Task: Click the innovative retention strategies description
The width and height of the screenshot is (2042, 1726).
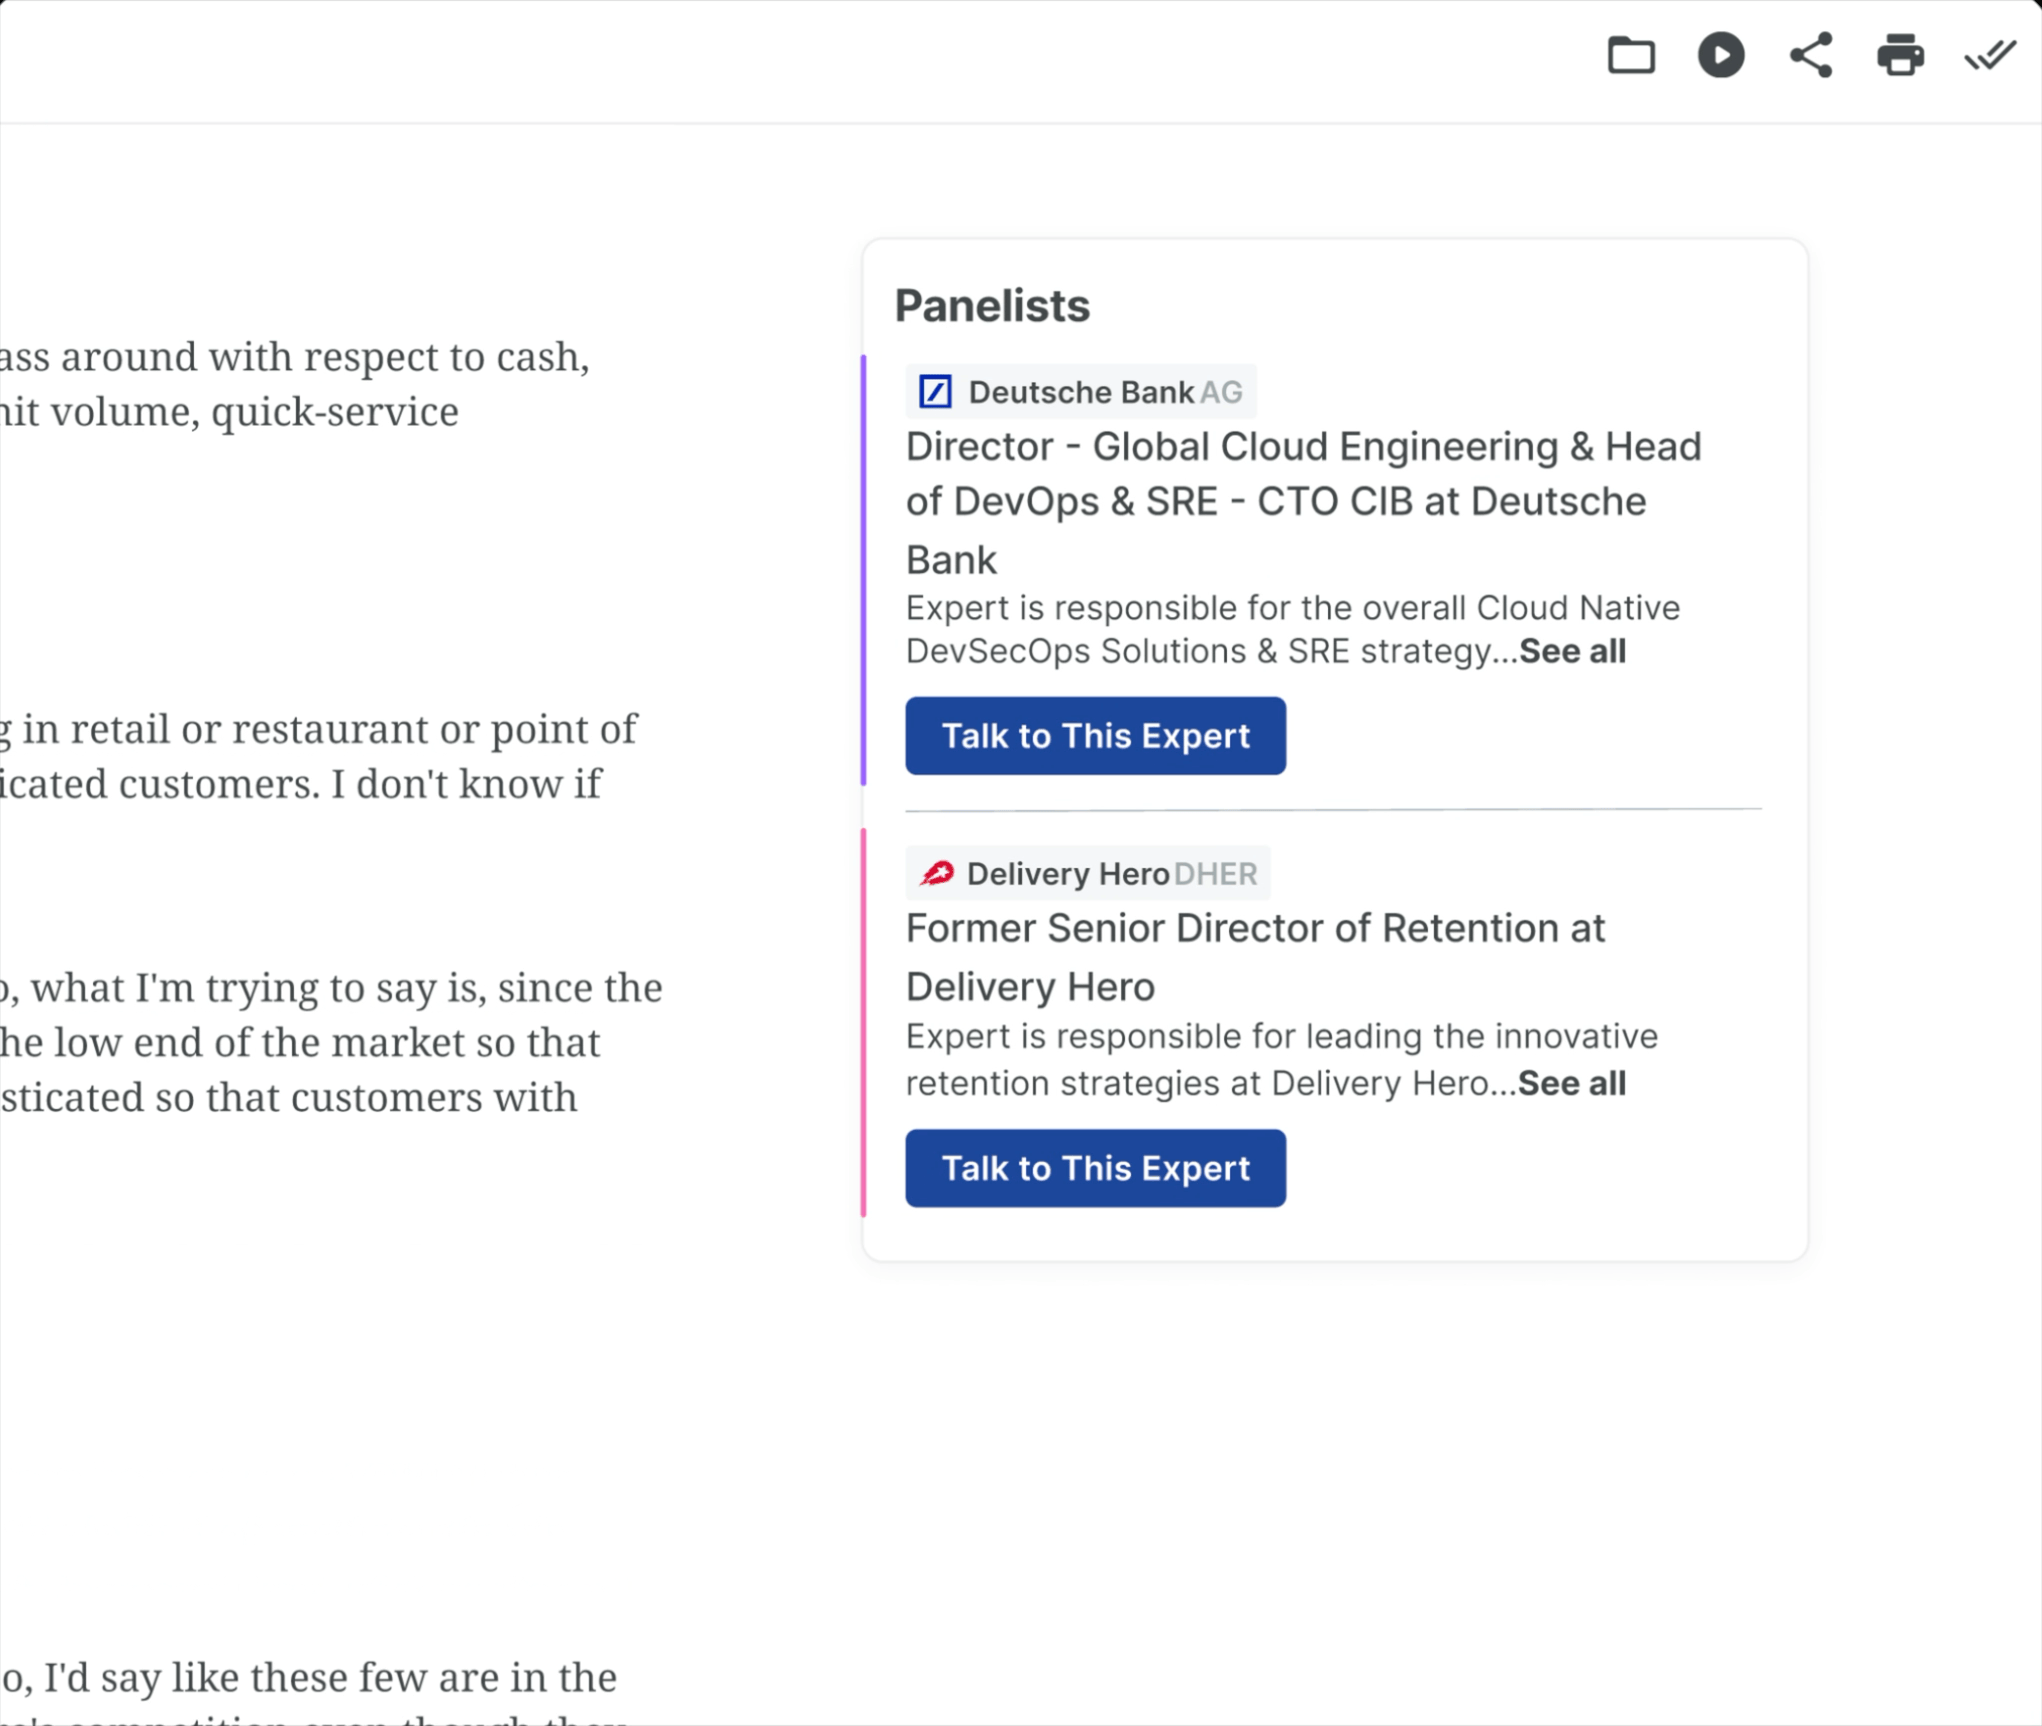Action: pyautogui.click(x=1282, y=1060)
